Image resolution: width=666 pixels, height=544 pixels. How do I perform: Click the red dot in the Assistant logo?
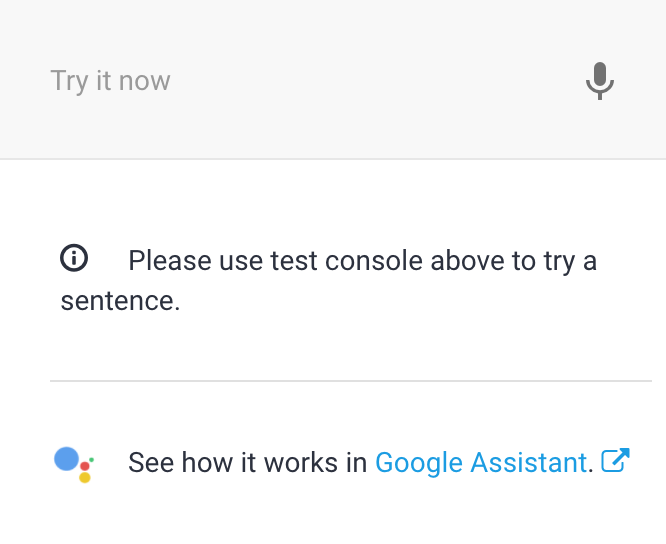click(x=85, y=466)
